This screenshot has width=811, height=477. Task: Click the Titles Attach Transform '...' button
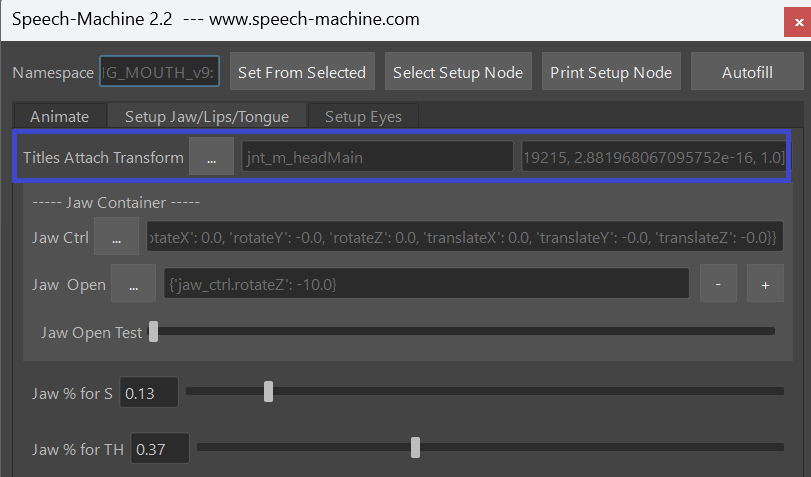click(211, 157)
